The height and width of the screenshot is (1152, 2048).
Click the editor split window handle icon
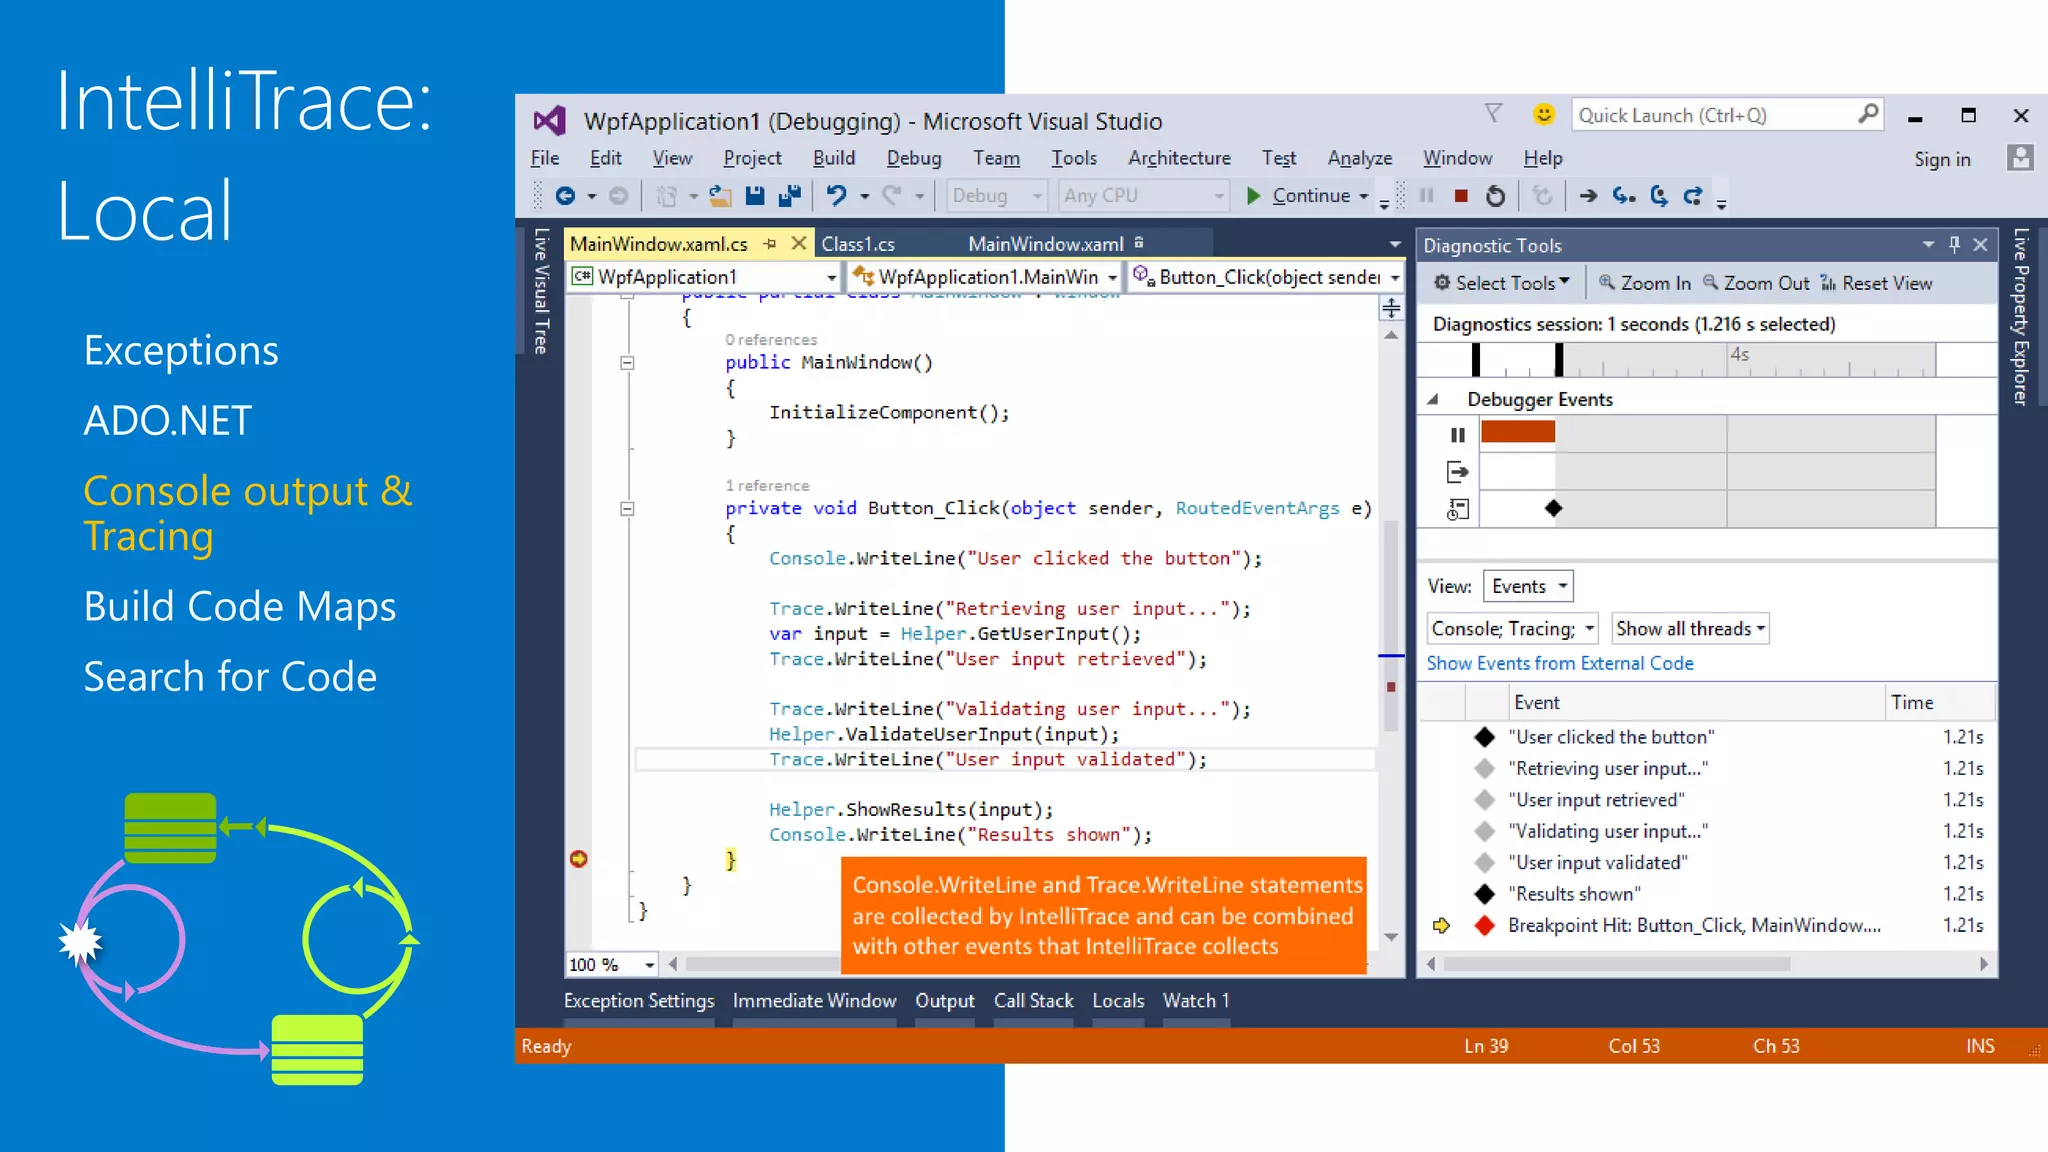click(1391, 309)
